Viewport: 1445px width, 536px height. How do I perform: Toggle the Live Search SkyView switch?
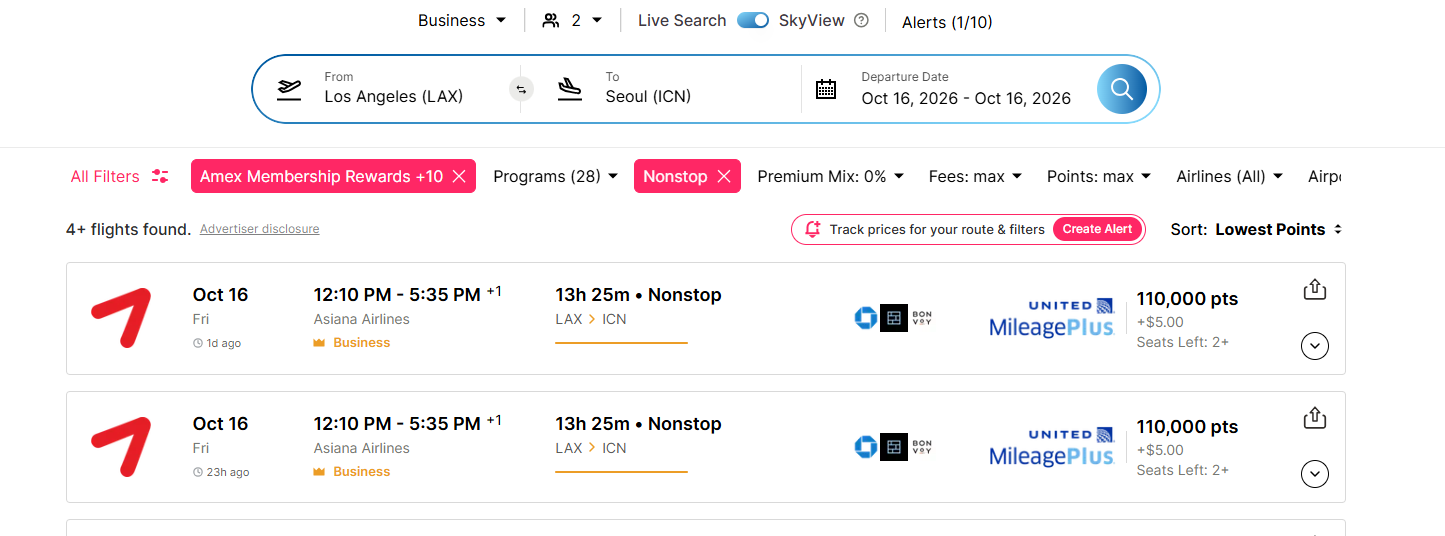point(753,21)
